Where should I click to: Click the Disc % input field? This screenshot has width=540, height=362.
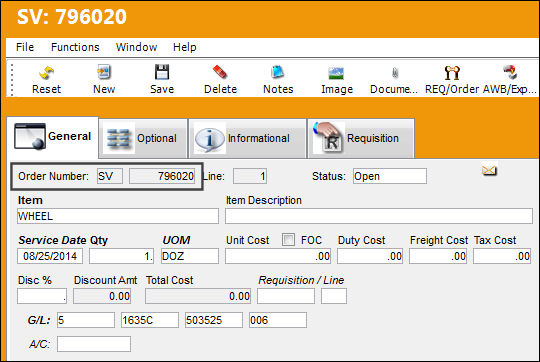[42, 296]
